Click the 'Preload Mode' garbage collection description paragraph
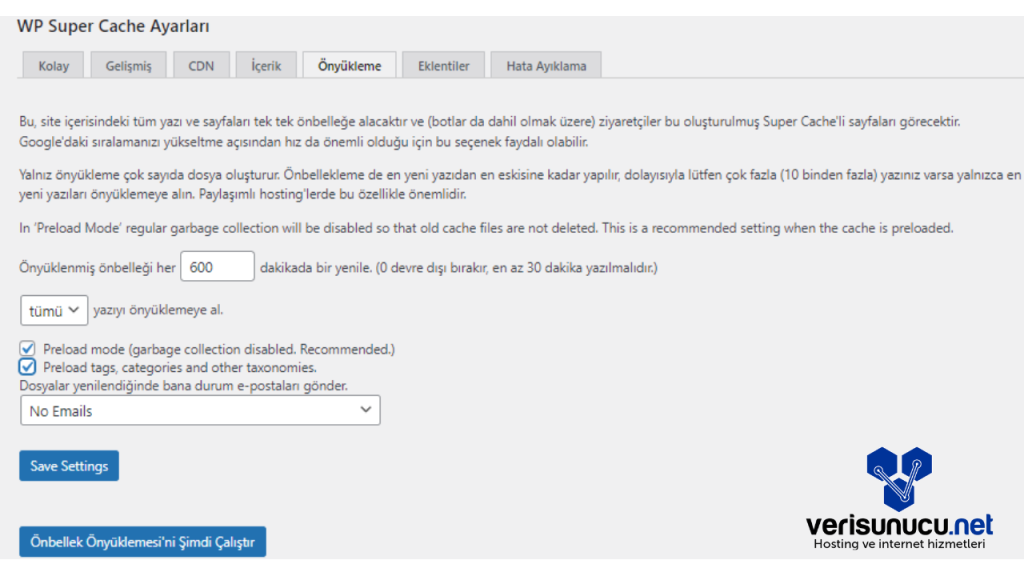The image size is (1024, 576). click(486, 228)
